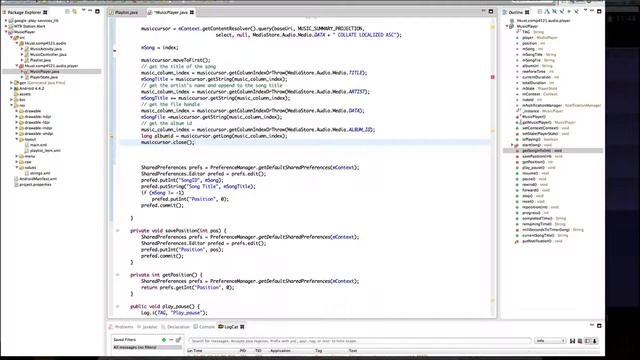This screenshot has height=360, width=640.
Task: Minimize the editor area
Action: pos(484,11)
